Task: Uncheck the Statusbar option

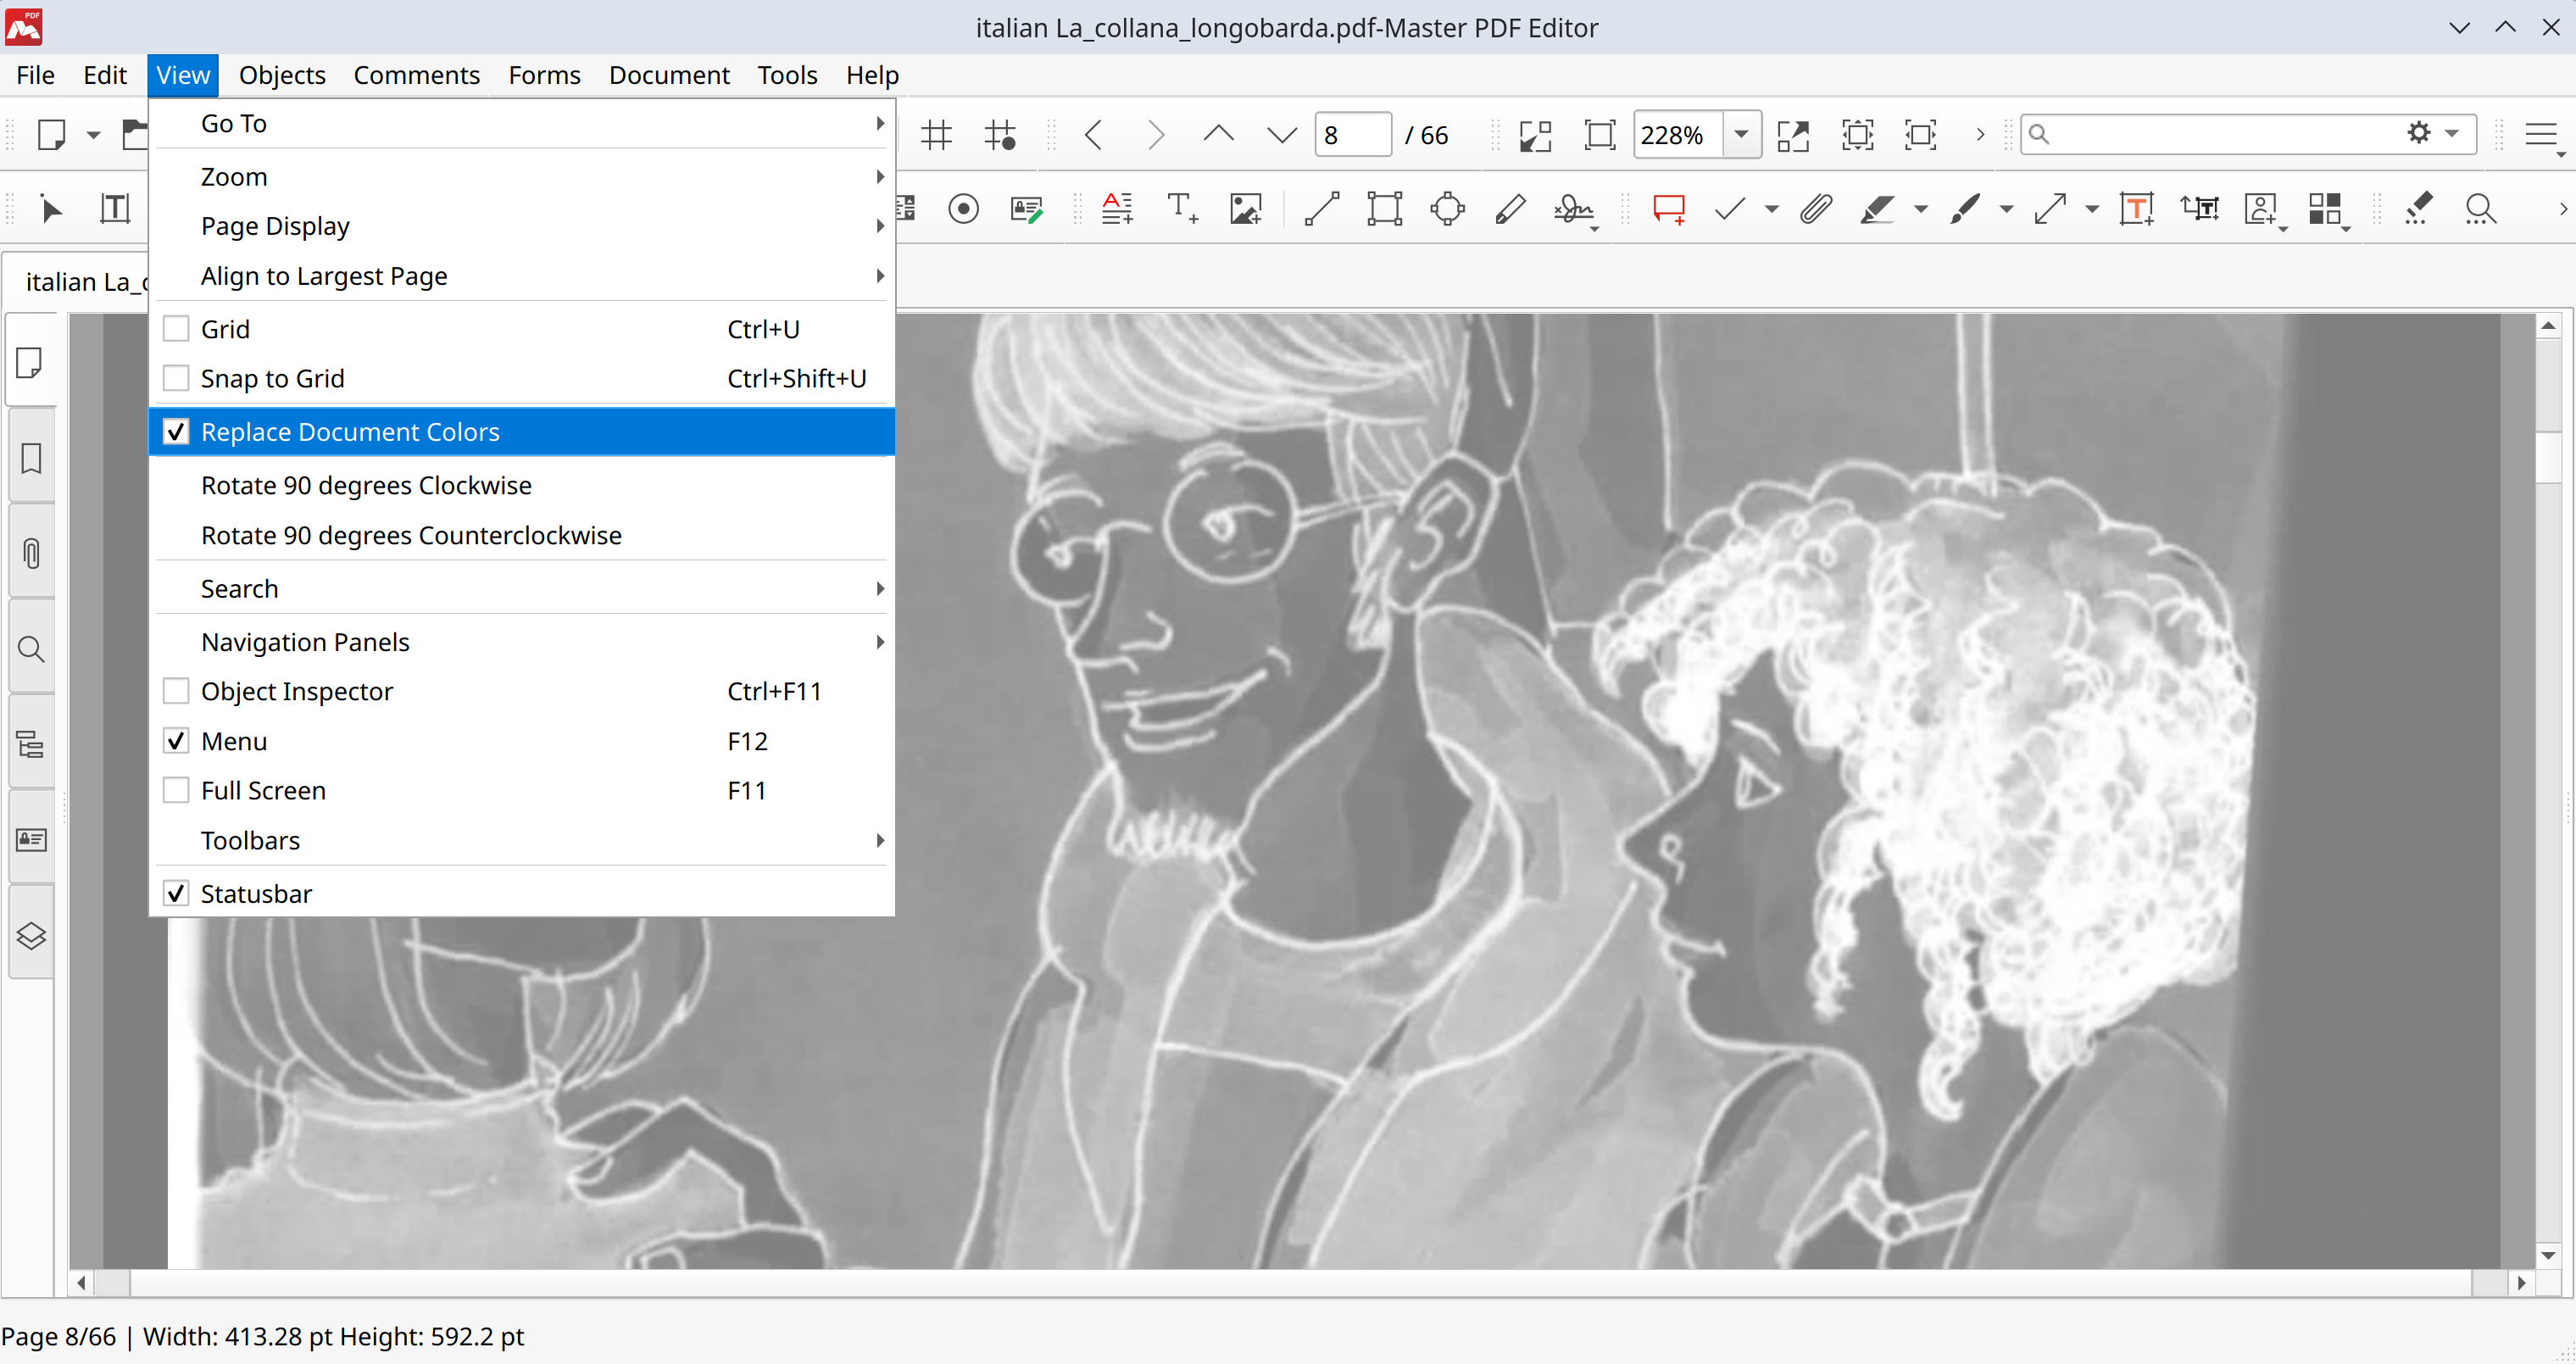Action: point(176,893)
